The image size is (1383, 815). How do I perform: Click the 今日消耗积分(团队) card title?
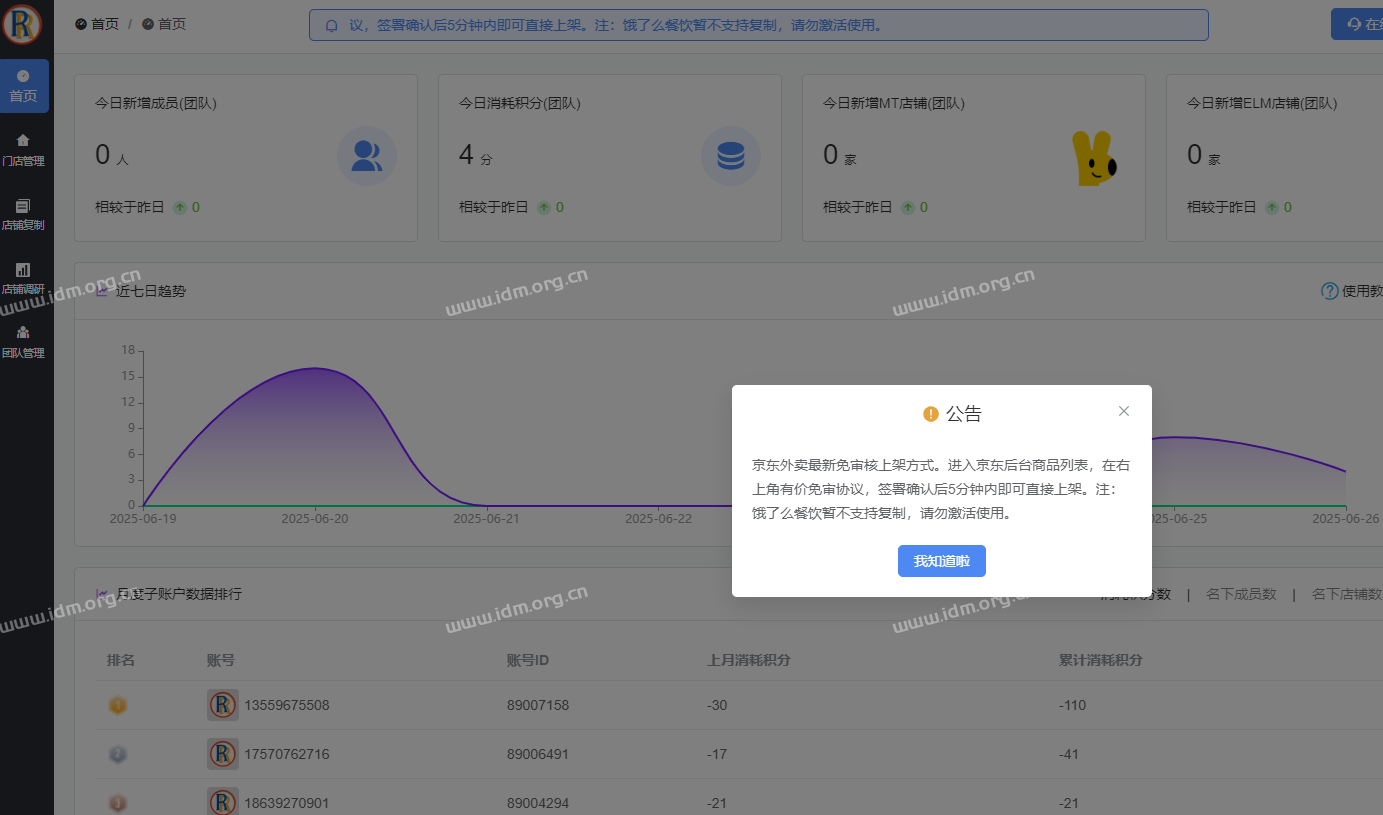(x=520, y=103)
